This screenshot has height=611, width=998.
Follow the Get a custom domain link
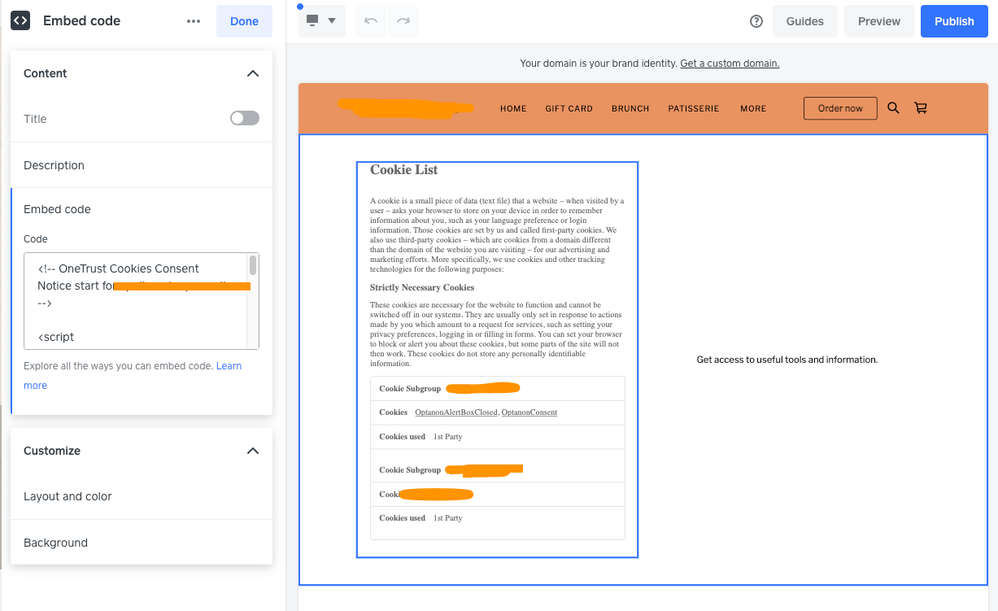click(729, 63)
